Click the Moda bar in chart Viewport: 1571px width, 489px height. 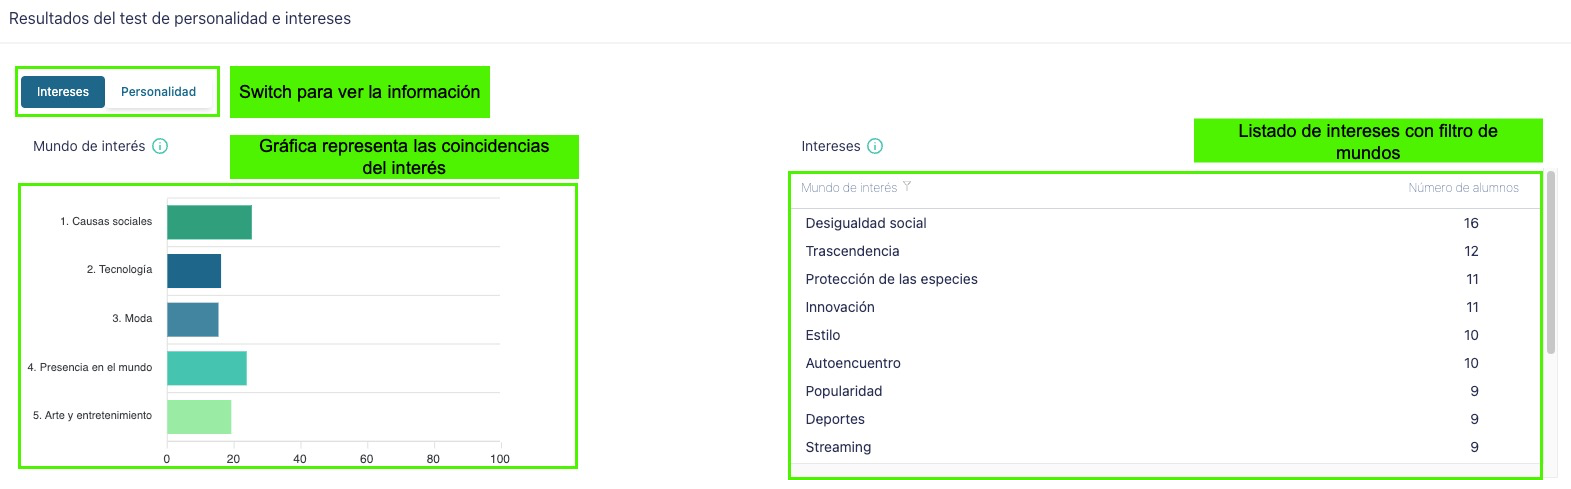tap(192, 319)
